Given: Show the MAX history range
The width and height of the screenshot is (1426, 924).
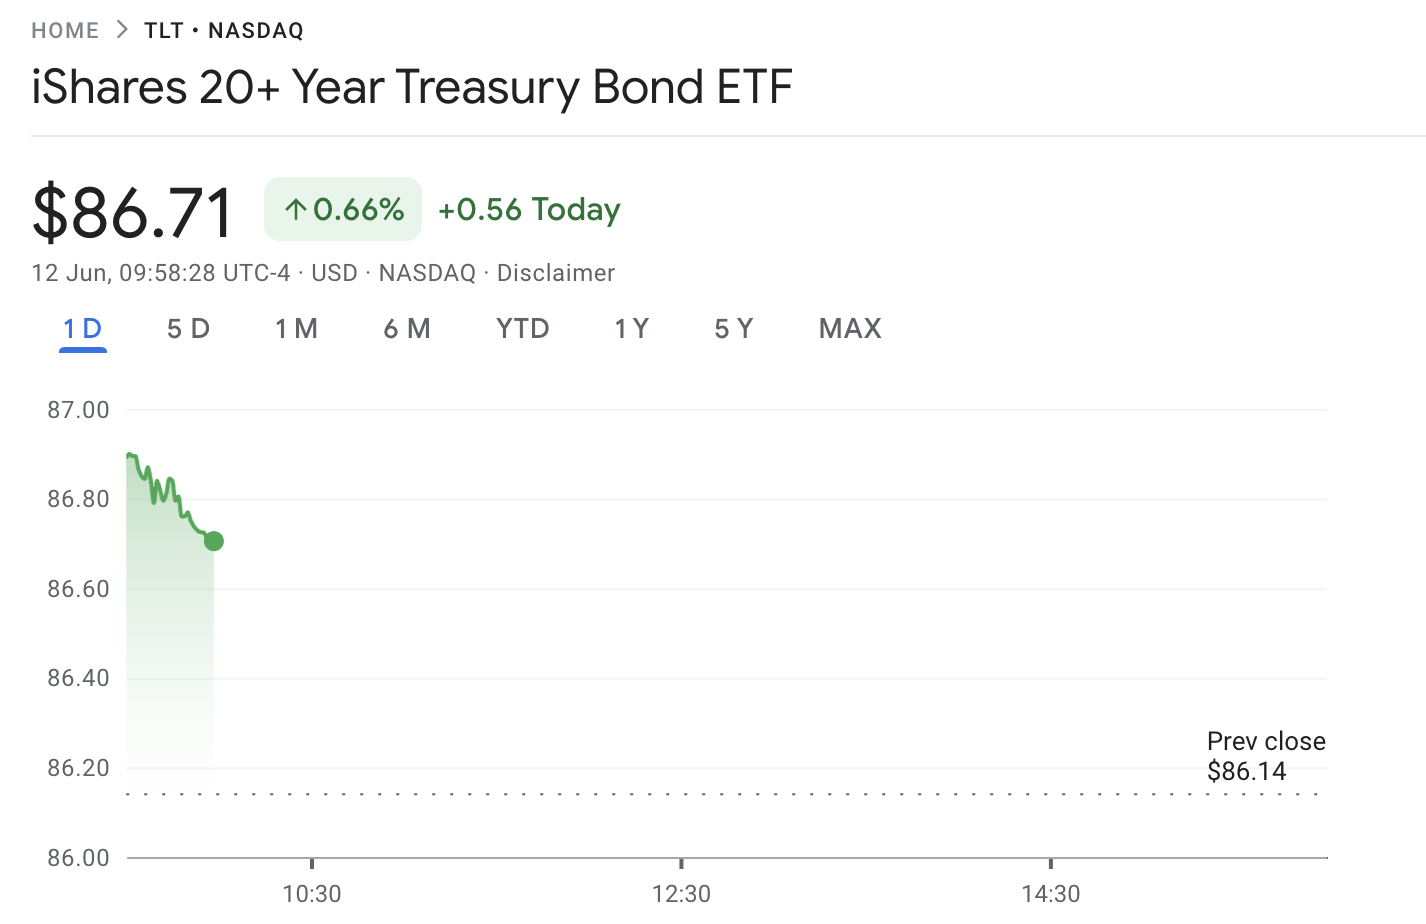Looking at the screenshot, I should click(850, 329).
